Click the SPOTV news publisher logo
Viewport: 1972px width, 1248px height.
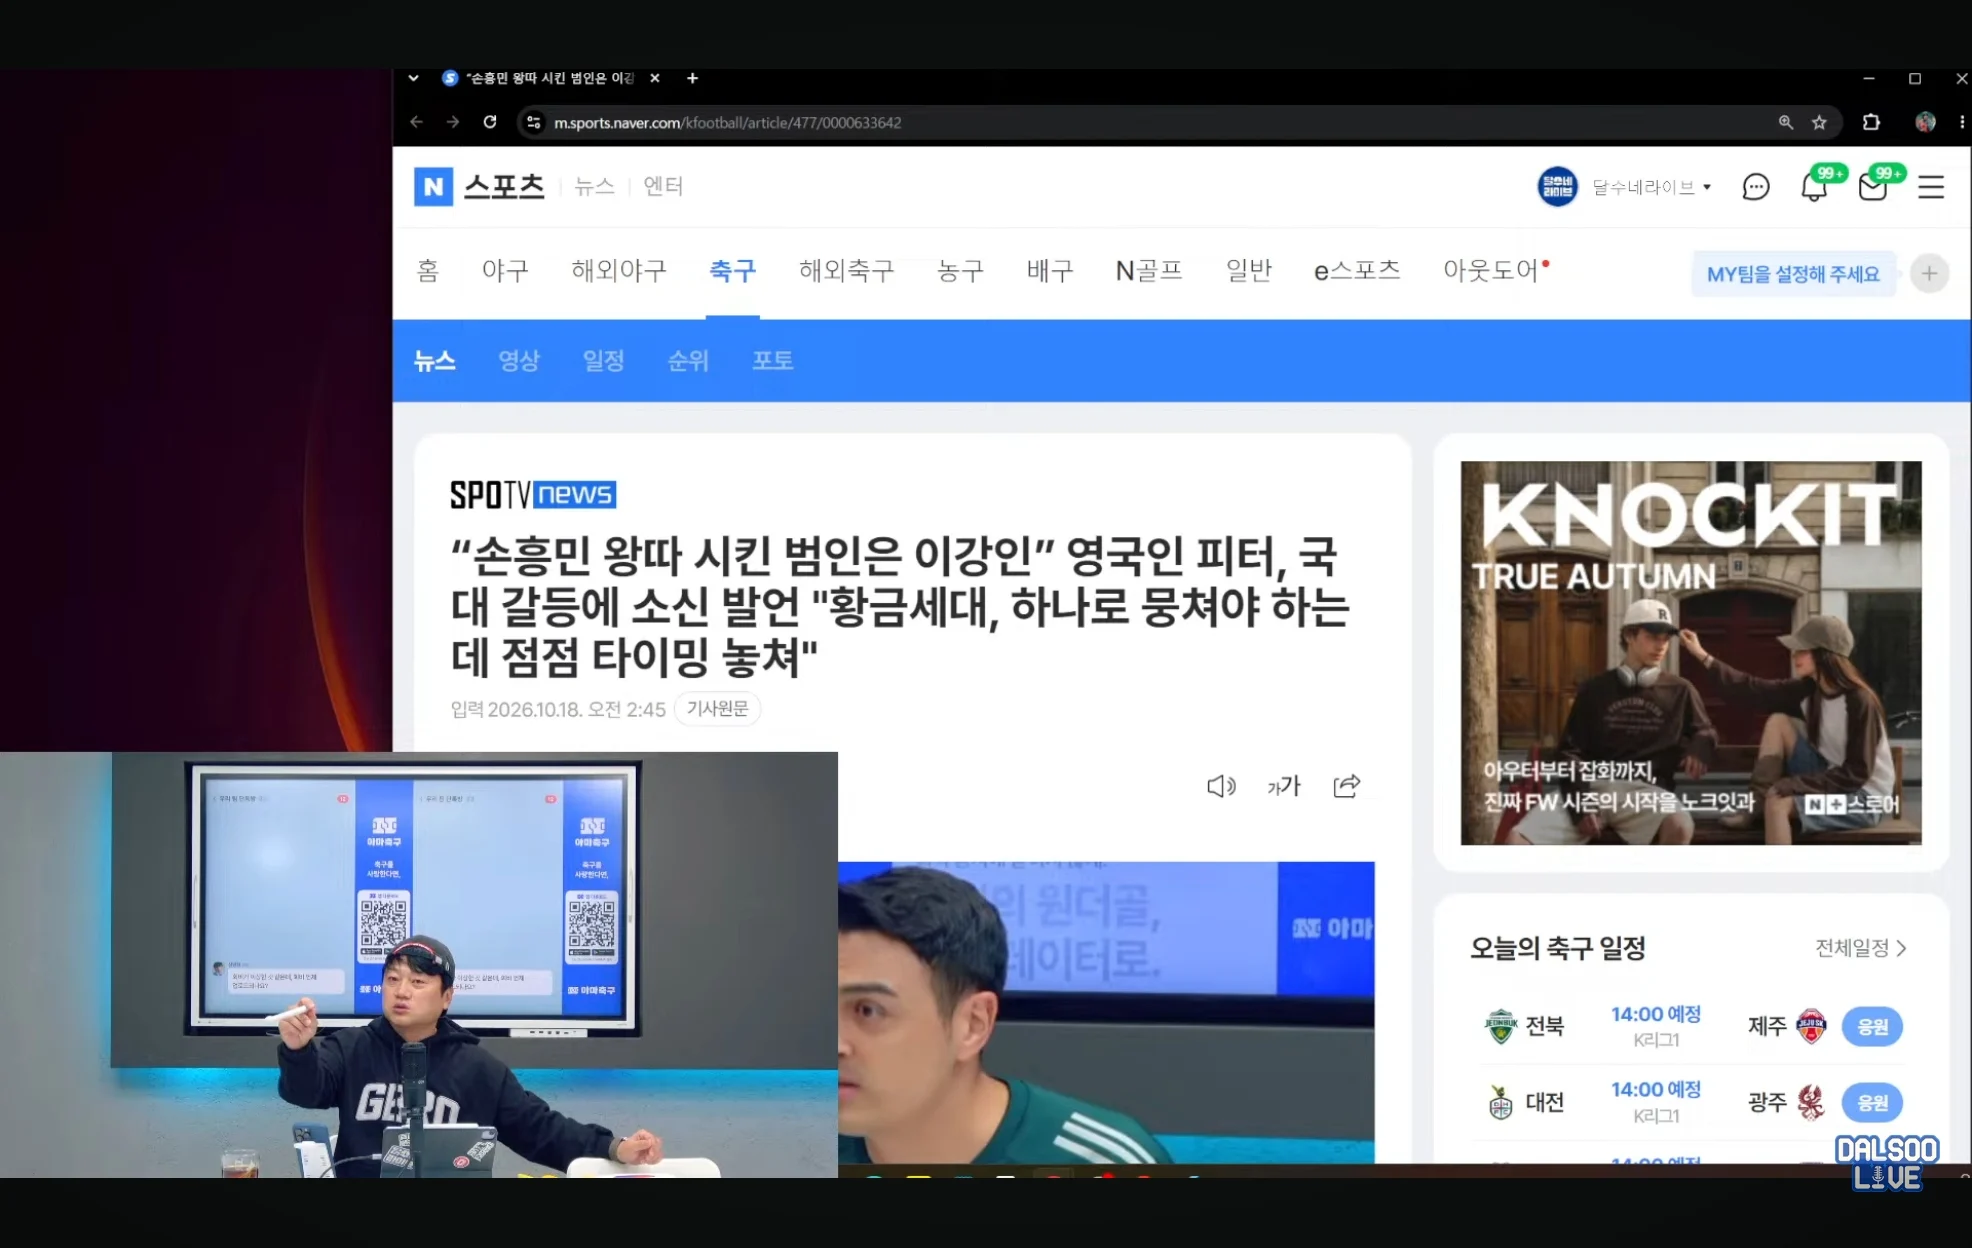533,494
